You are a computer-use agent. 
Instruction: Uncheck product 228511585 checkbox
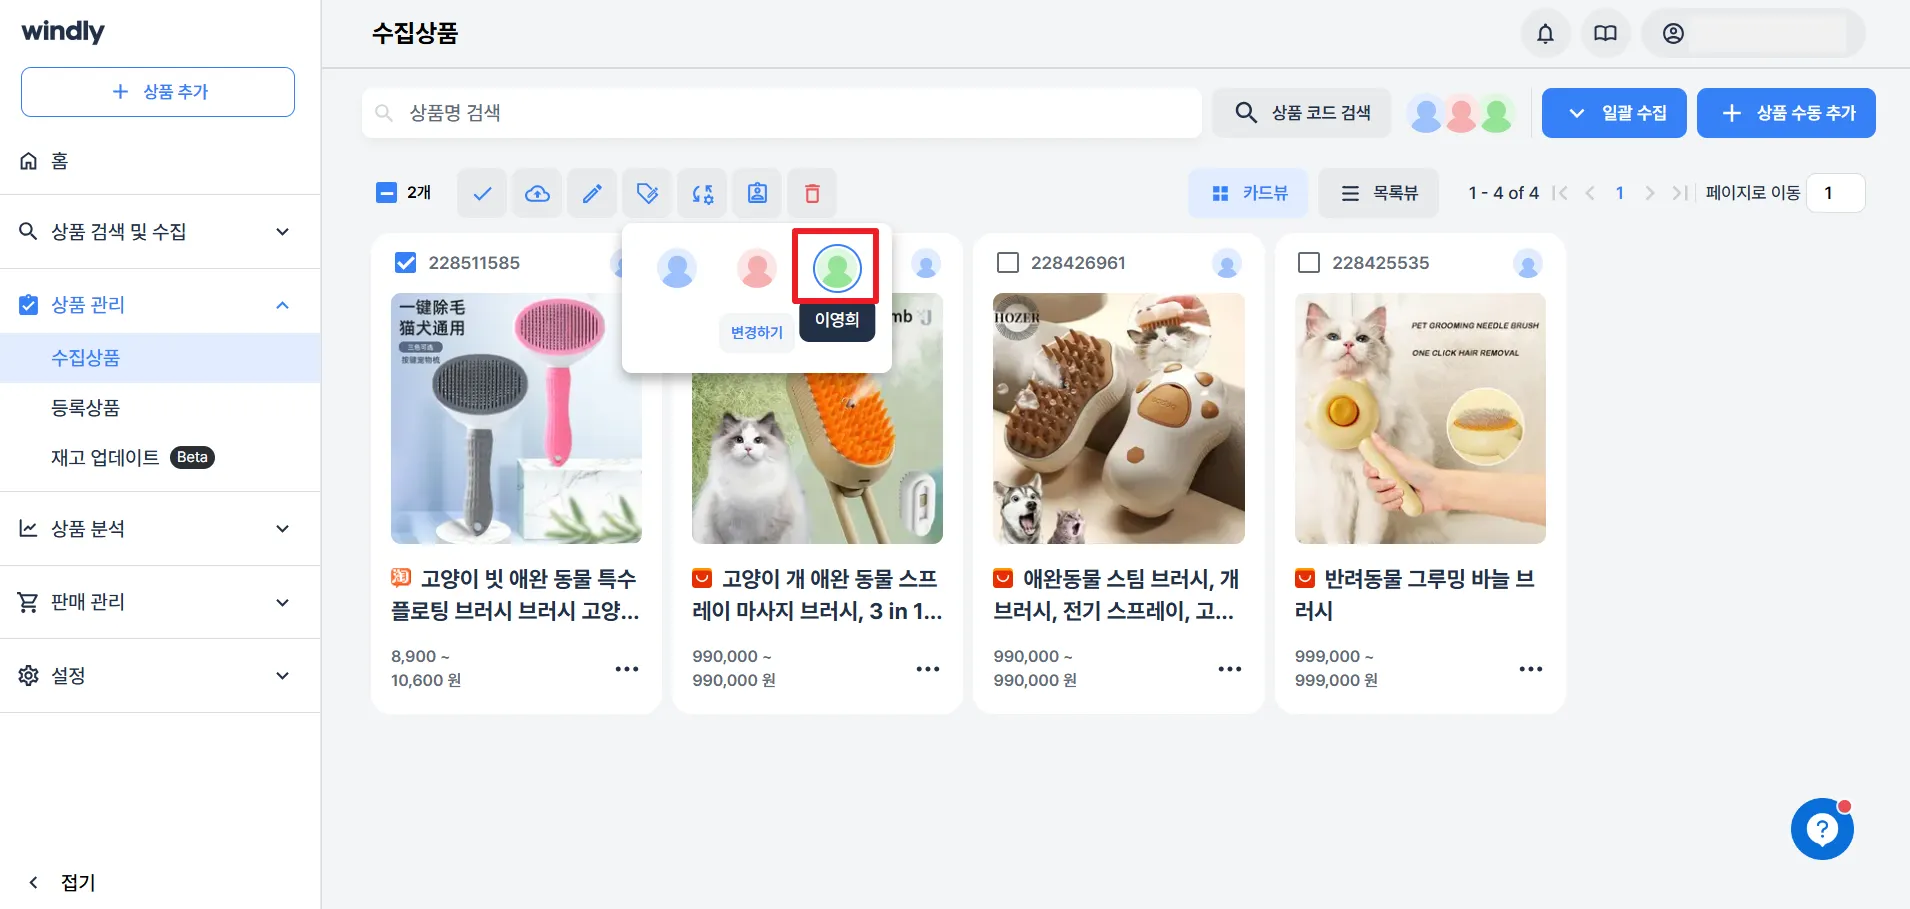[405, 262]
